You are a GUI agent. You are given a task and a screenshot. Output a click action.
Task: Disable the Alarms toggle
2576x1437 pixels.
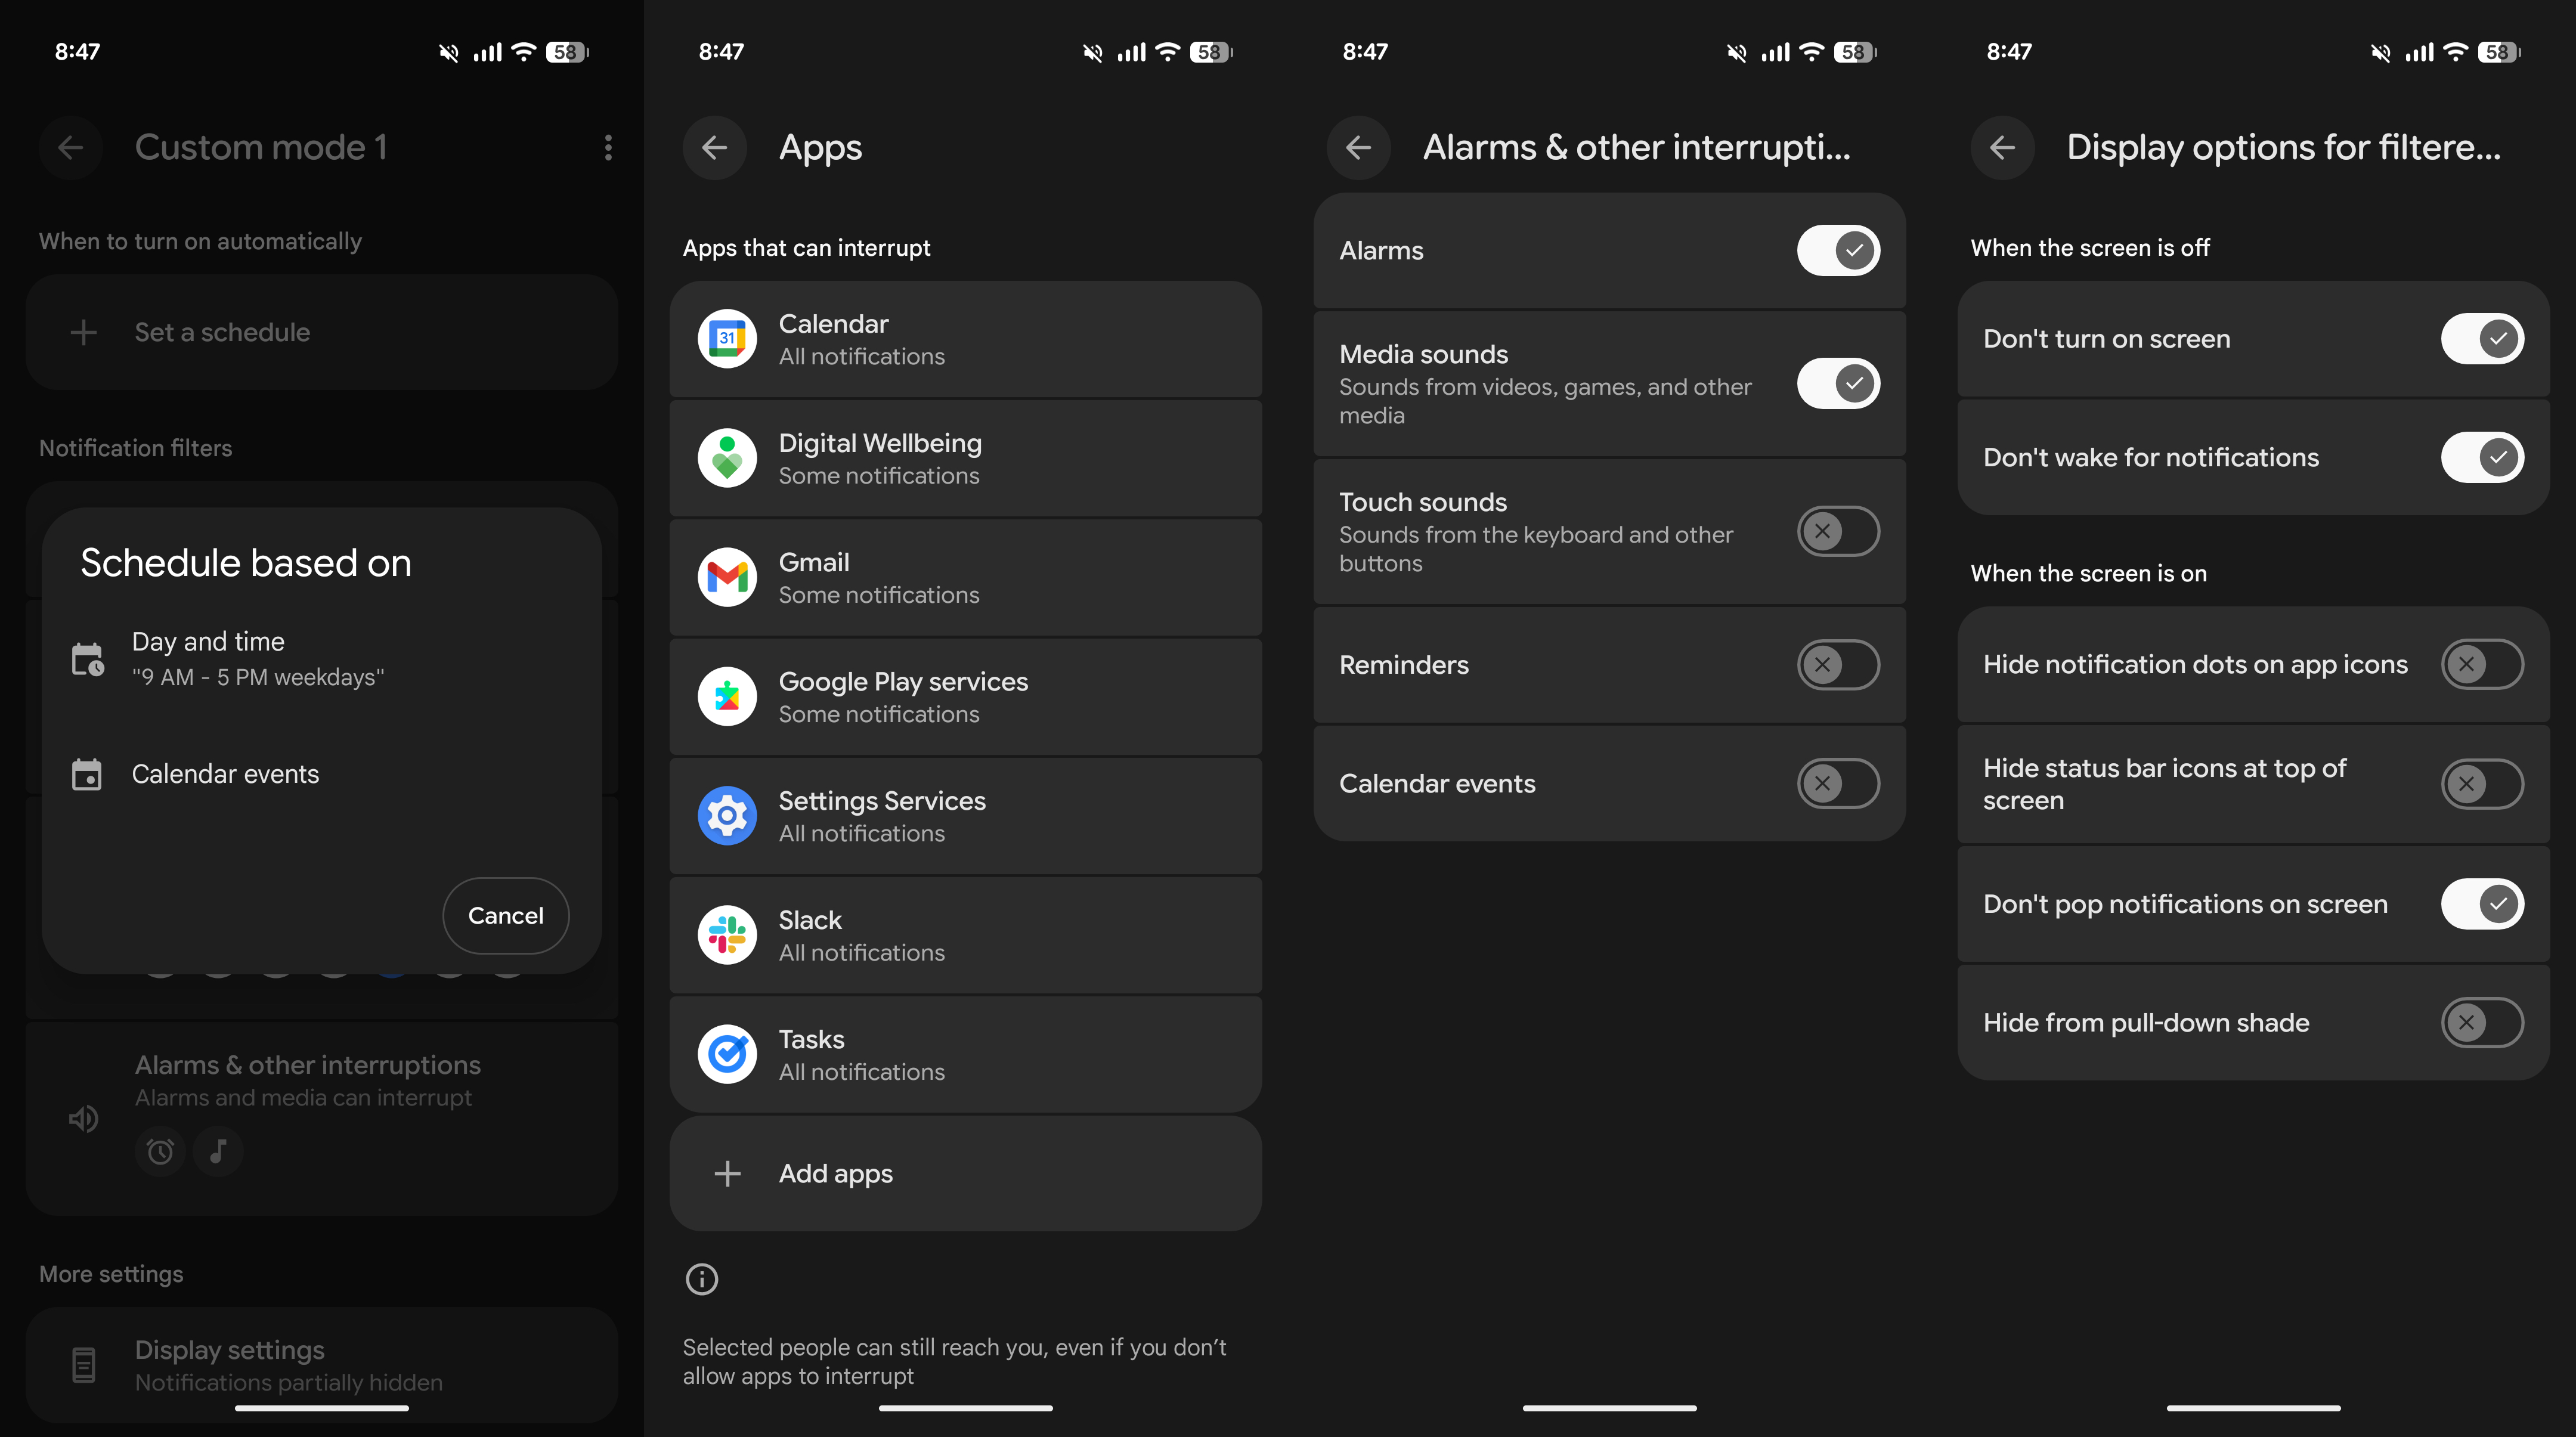[x=1837, y=250]
